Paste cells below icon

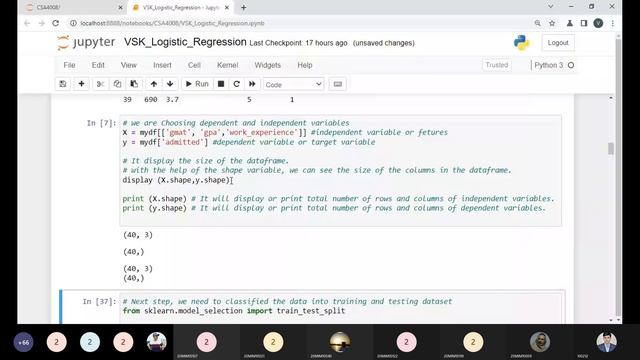coord(134,84)
